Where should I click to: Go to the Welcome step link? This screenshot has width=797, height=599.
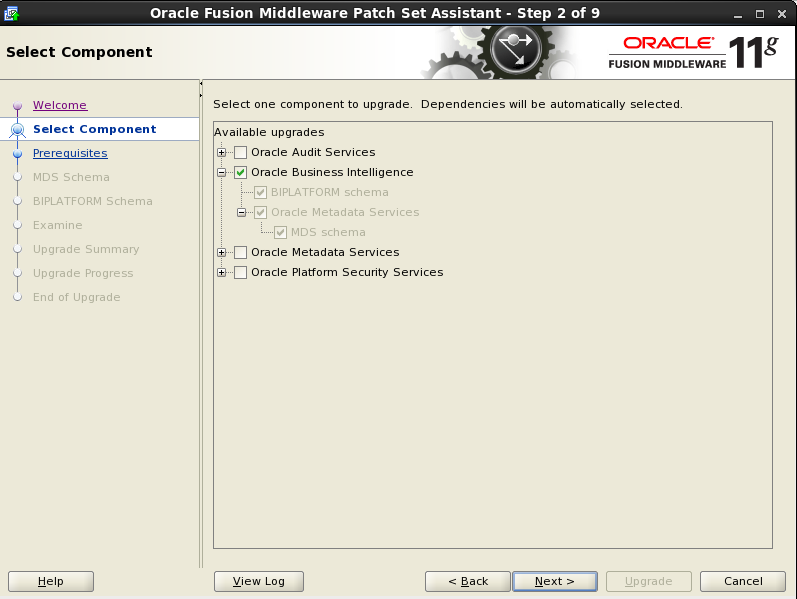(x=60, y=105)
